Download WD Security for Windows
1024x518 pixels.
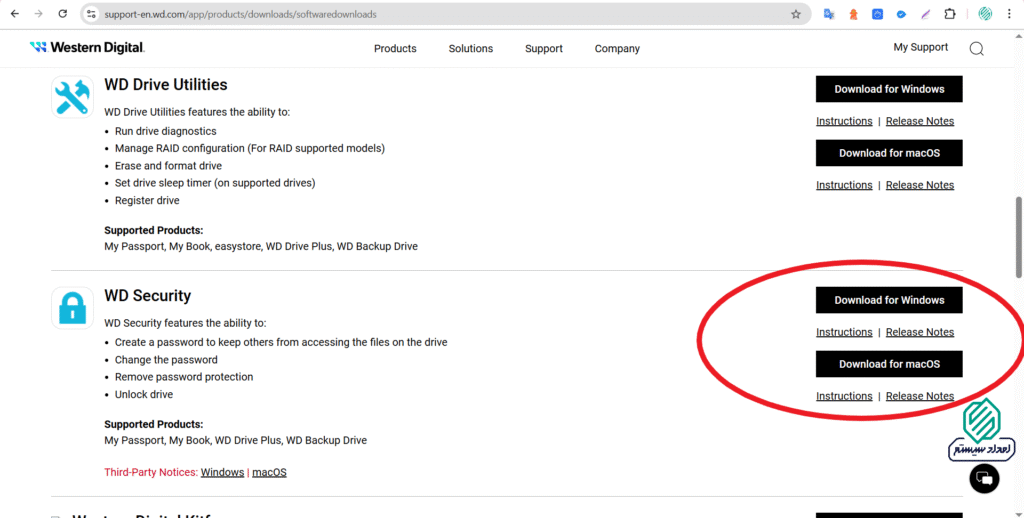(889, 300)
